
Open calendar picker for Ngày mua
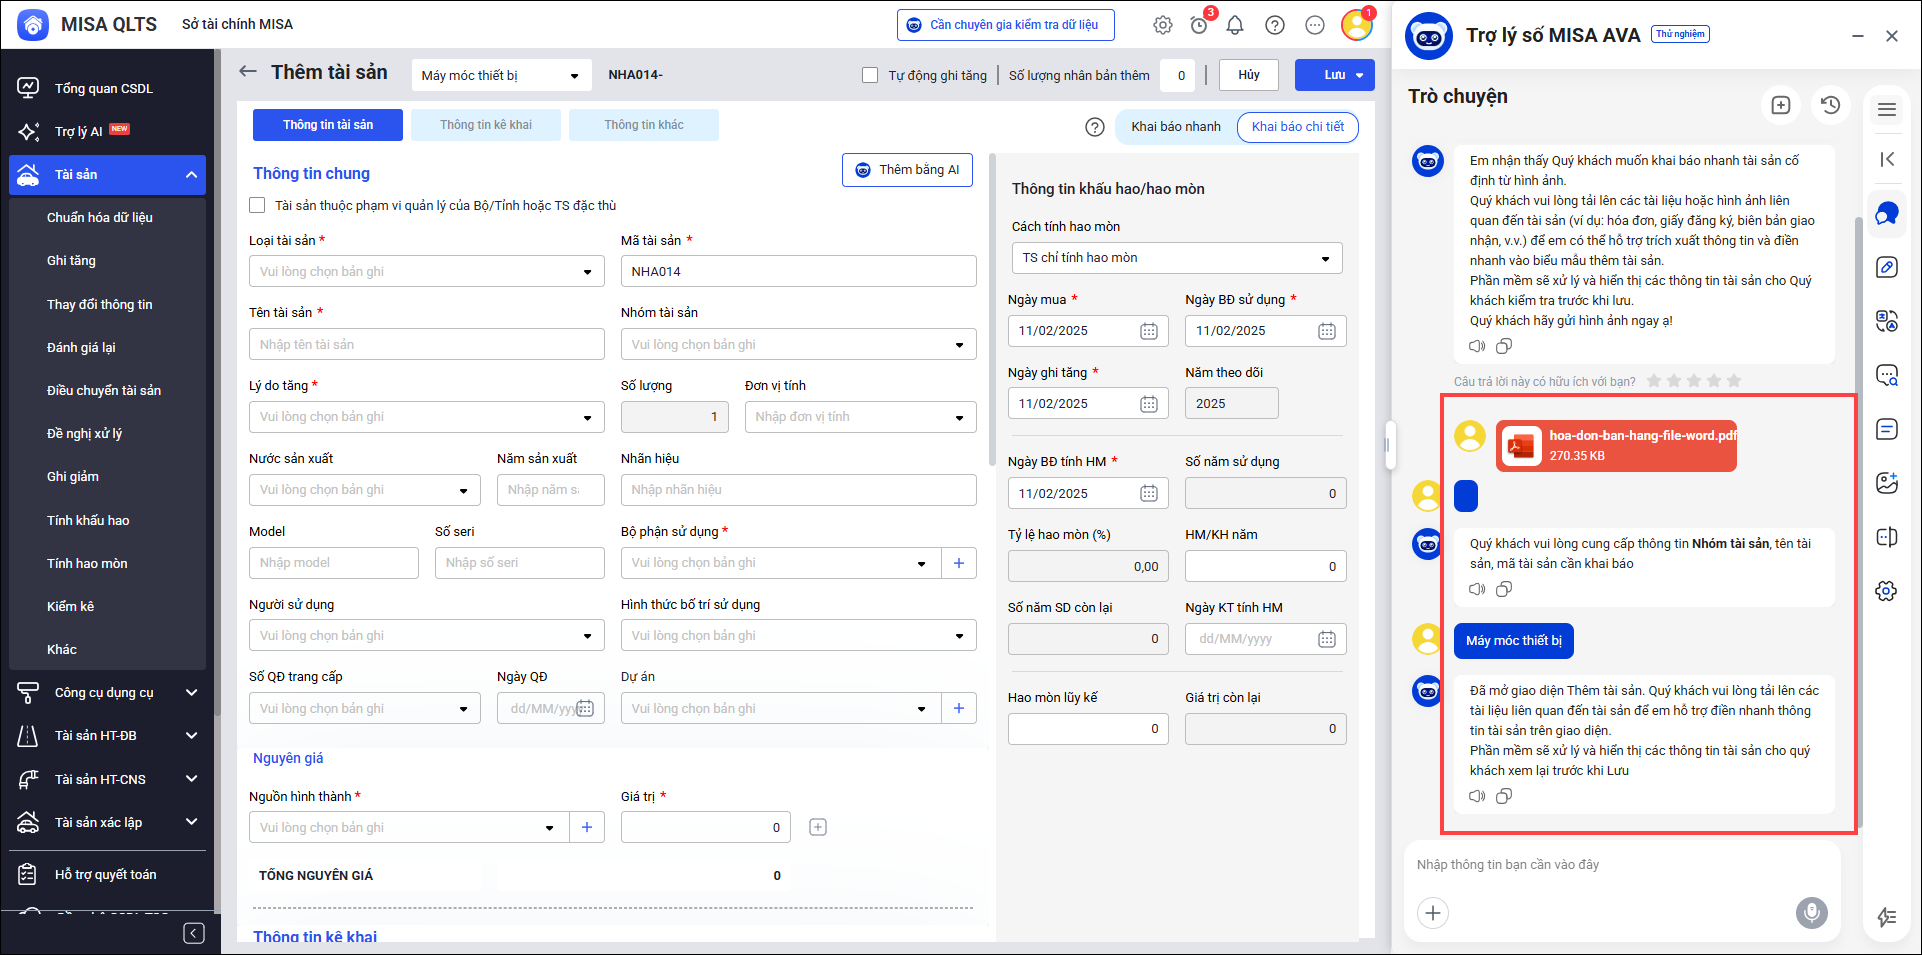point(1149,331)
